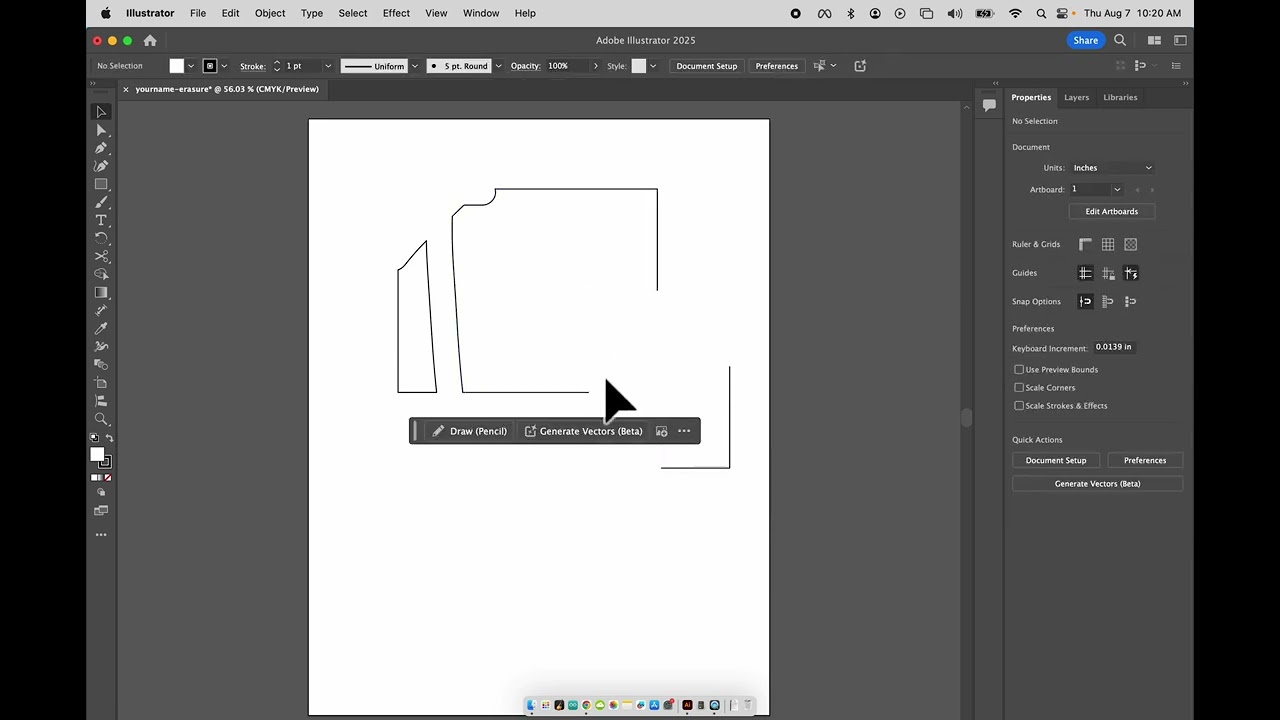Select the Shape Builder tool

pyautogui.click(x=101, y=274)
